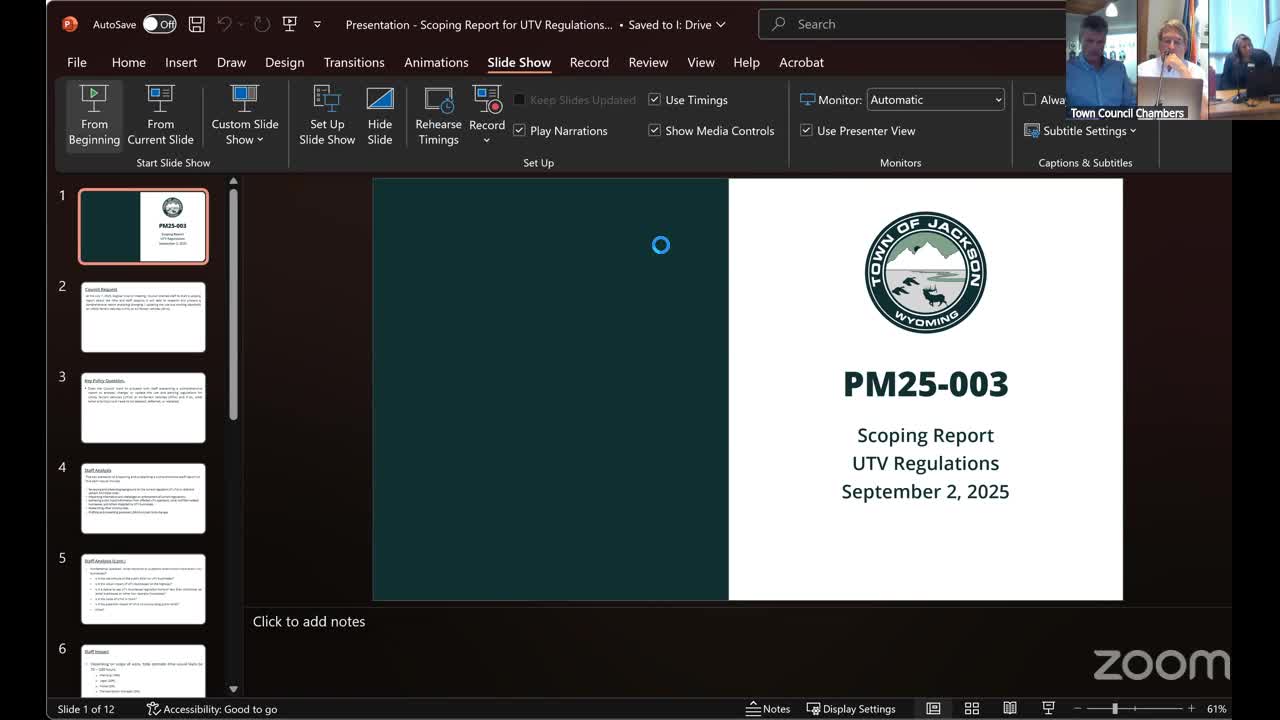
Task: Switch to the Insert tab
Action: [181, 62]
